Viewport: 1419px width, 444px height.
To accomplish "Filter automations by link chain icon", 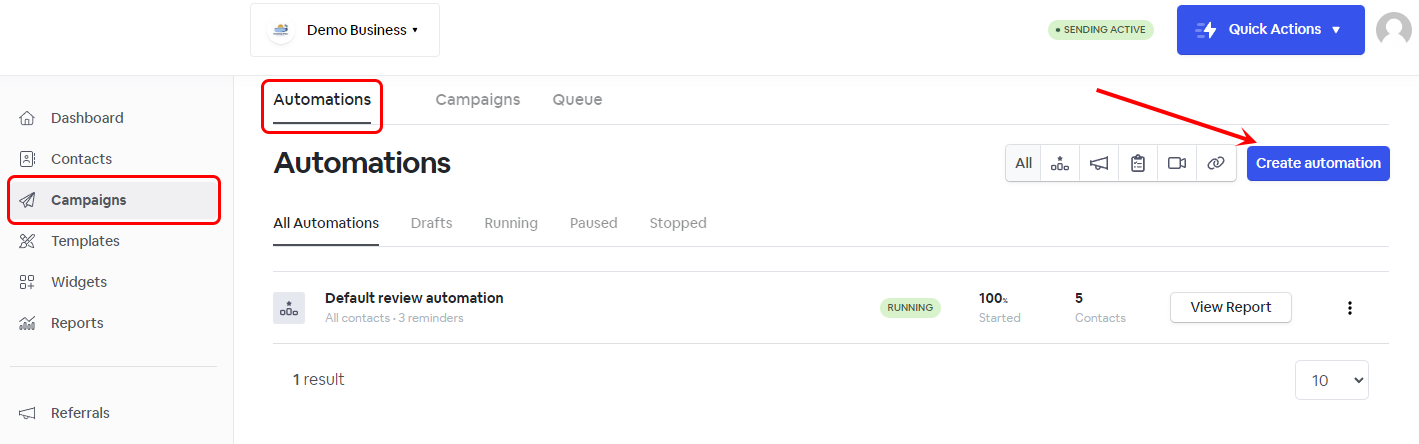I will 1216,163.
